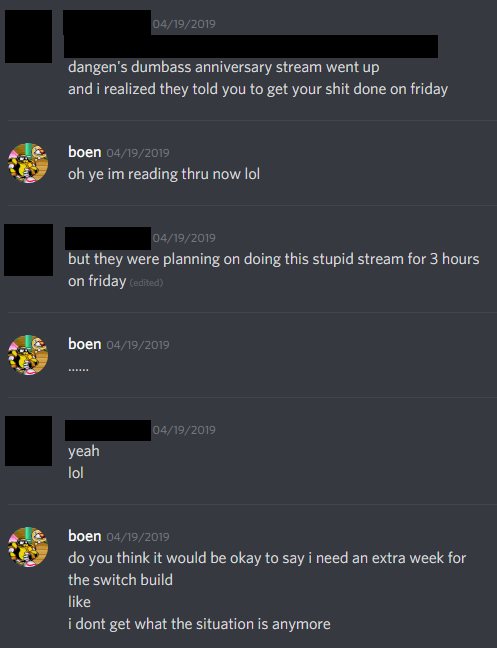The width and height of the screenshot is (497, 648).
Task: Click message 'oh ye im reading thru now lol'
Action: (x=164, y=174)
